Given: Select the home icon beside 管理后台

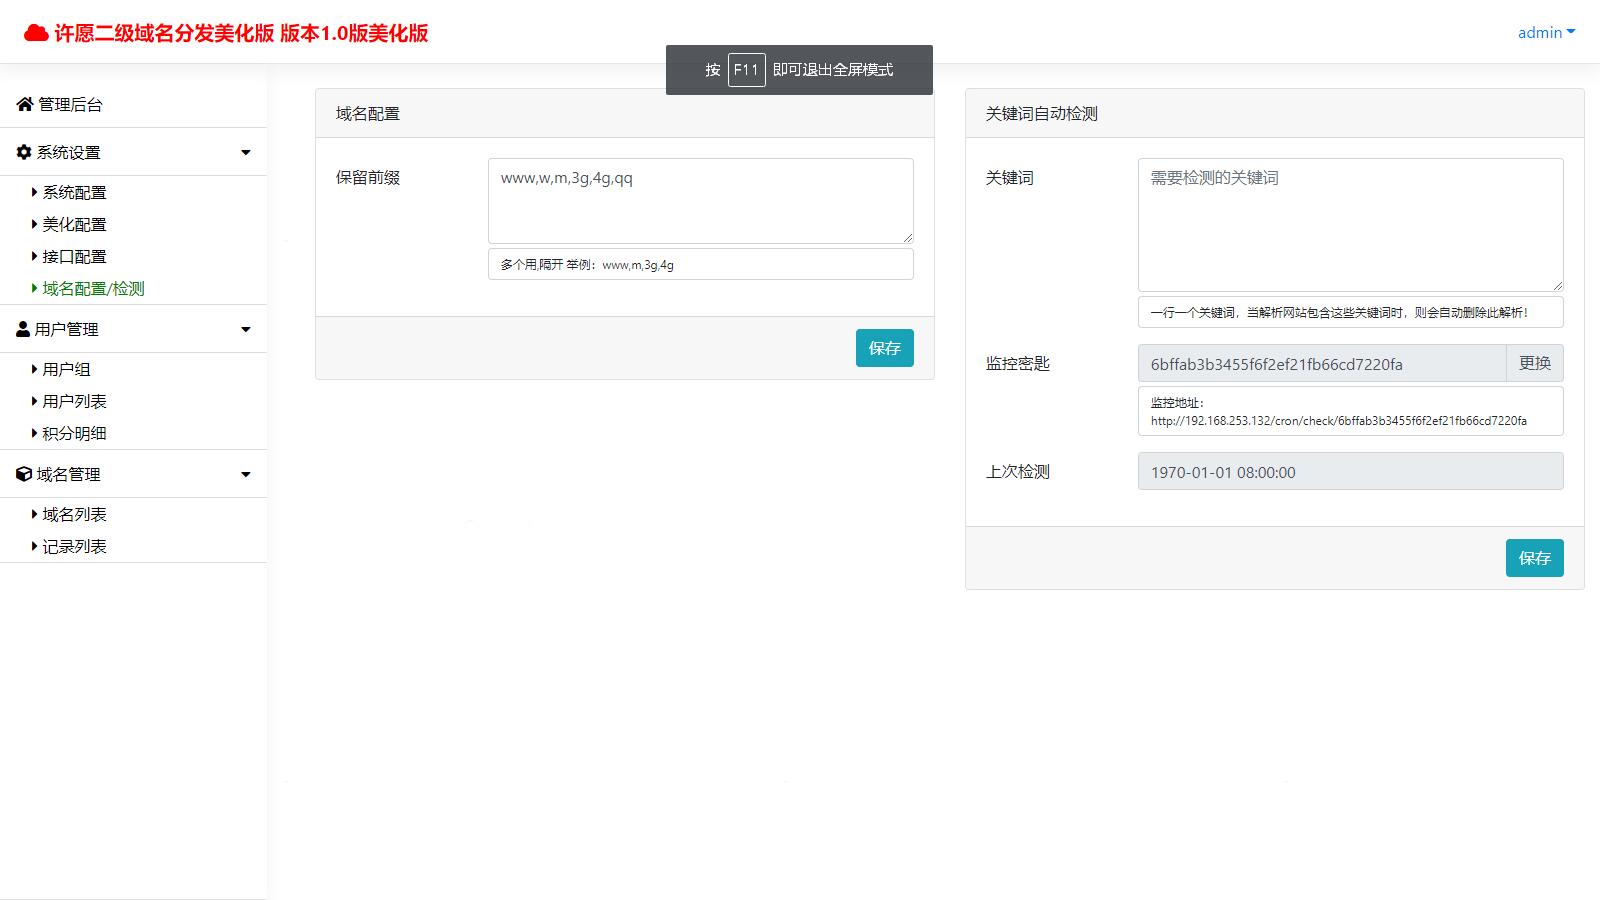Looking at the screenshot, I should pyautogui.click(x=24, y=104).
